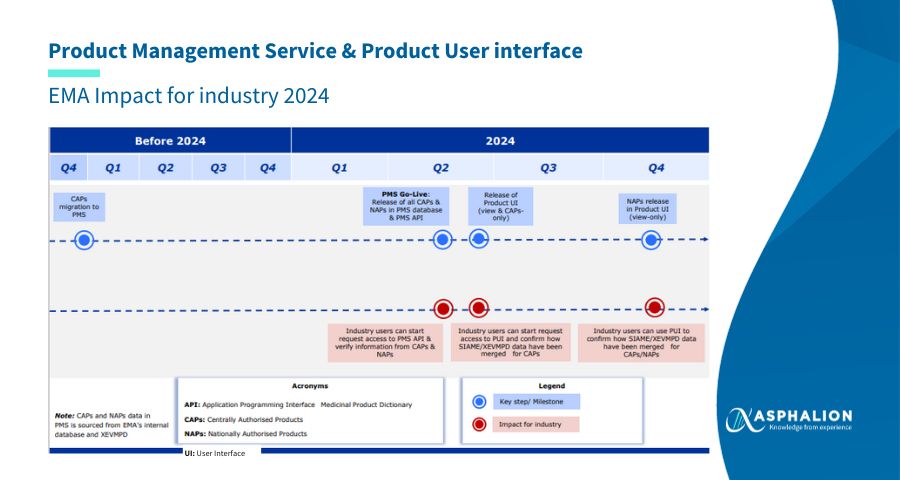900x480 pixels.
Task: Click the red Impact for industry legend icon
Action: pyautogui.click(x=479, y=424)
